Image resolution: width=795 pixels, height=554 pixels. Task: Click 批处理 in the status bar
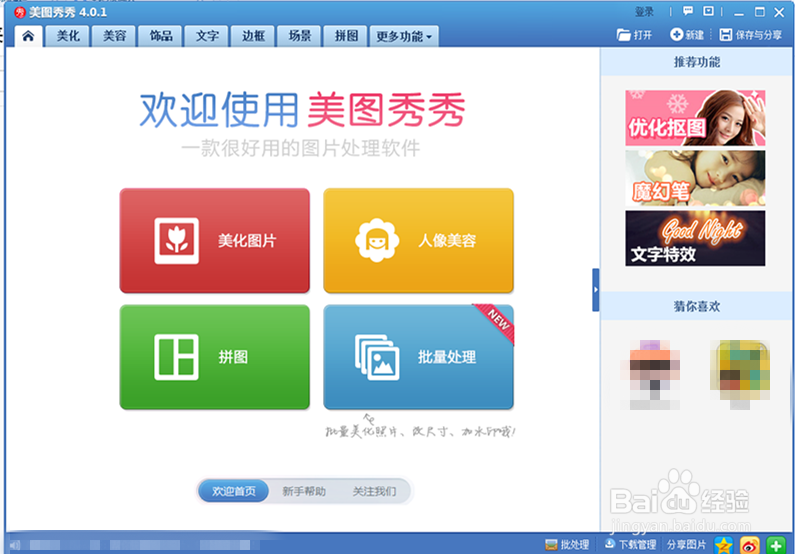[x=567, y=545]
